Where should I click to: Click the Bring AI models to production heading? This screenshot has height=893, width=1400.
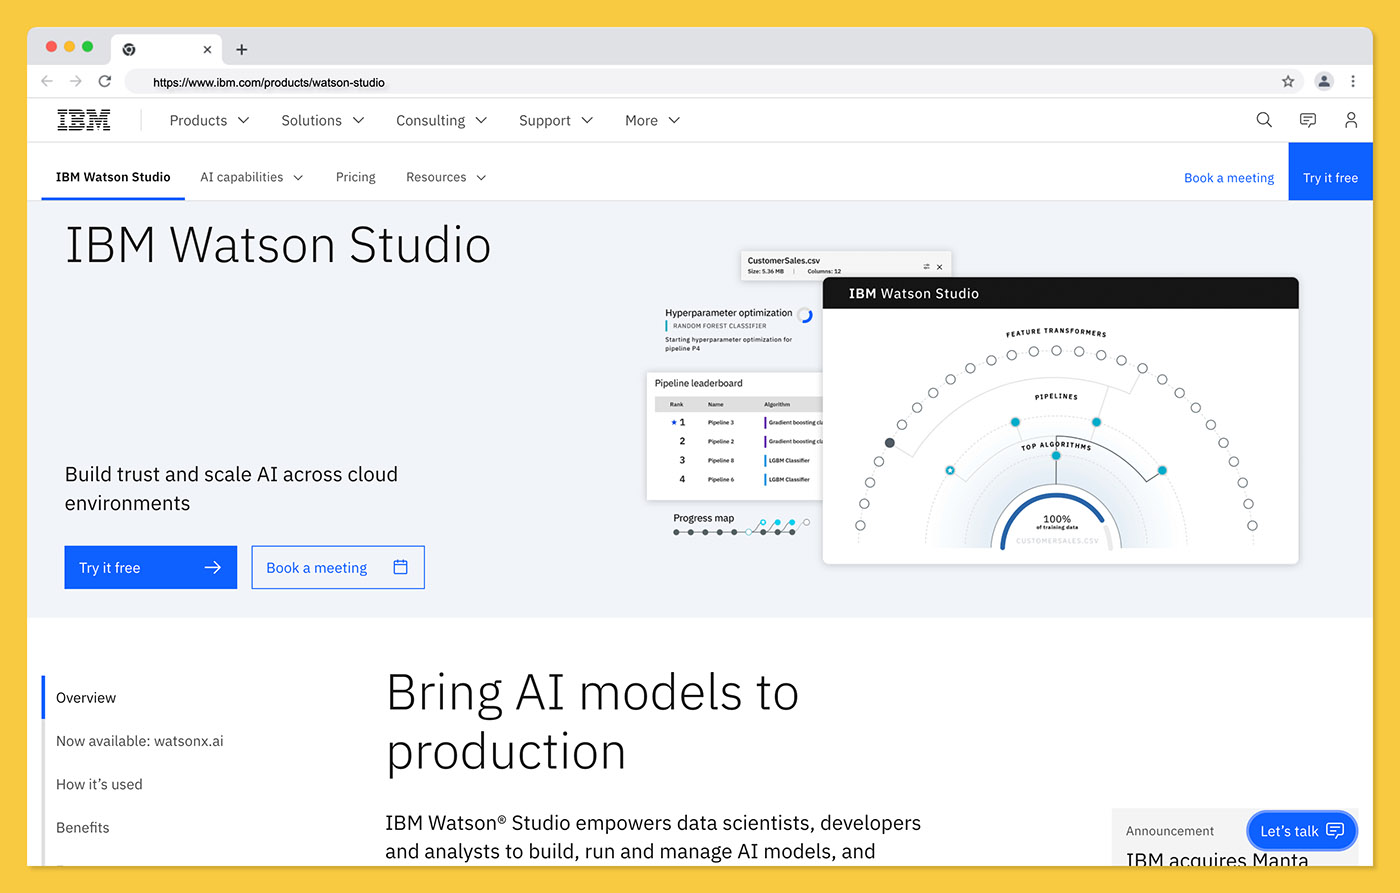pos(592,721)
